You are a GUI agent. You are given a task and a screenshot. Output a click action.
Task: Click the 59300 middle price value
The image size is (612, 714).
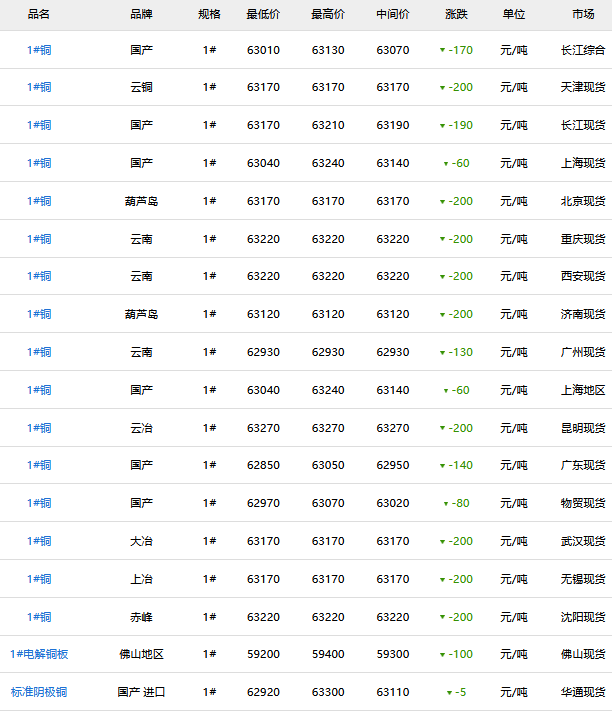[393, 654]
